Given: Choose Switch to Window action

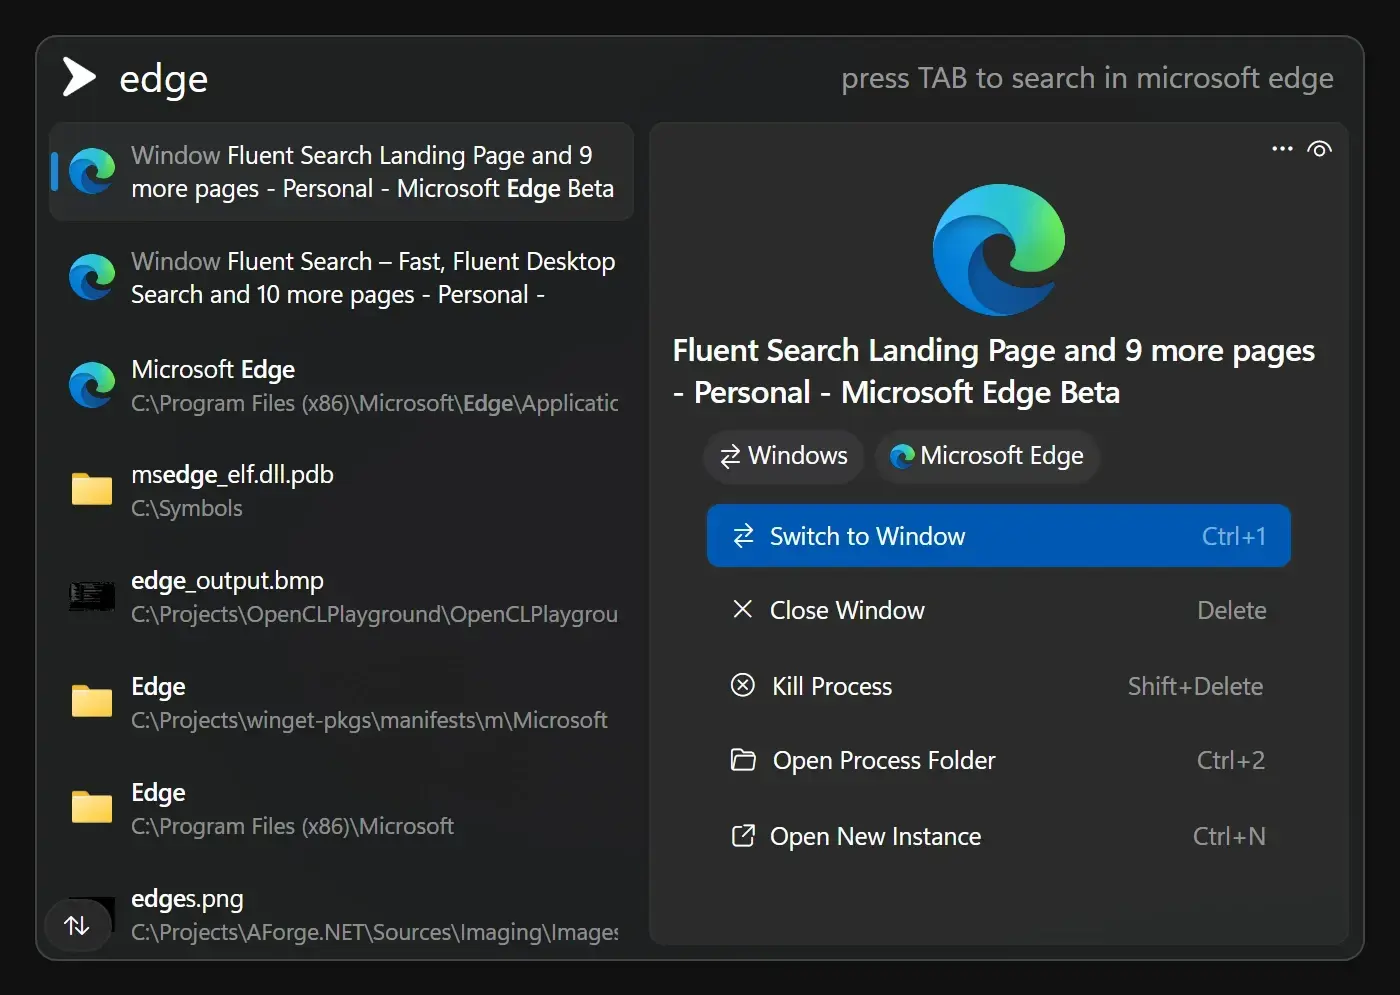Looking at the screenshot, I should [999, 536].
